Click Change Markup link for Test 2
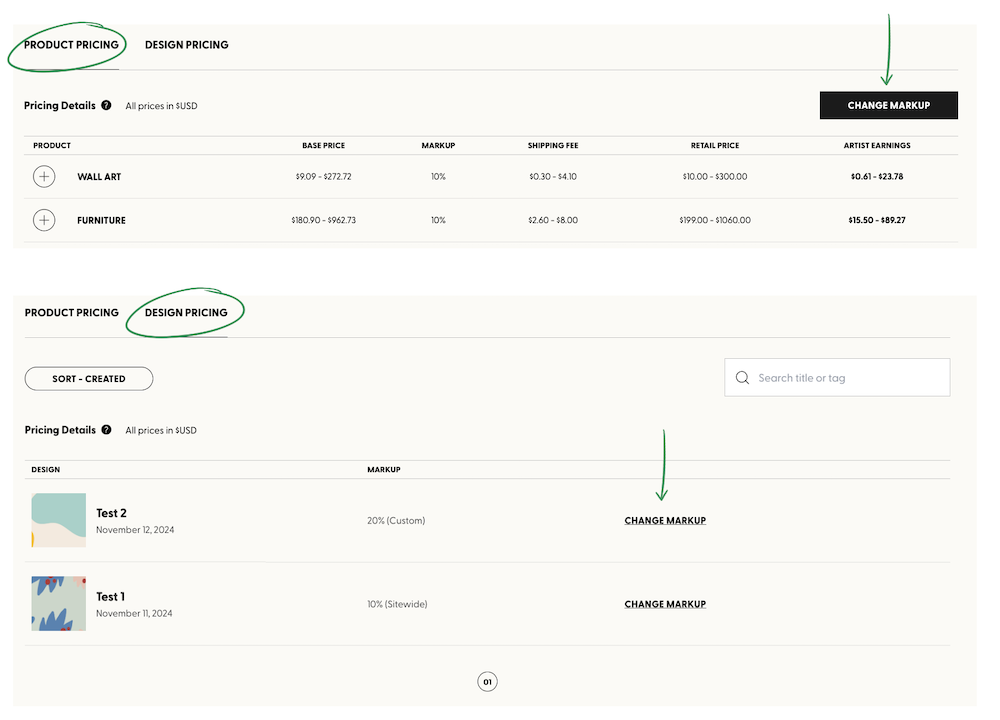 click(x=665, y=521)
